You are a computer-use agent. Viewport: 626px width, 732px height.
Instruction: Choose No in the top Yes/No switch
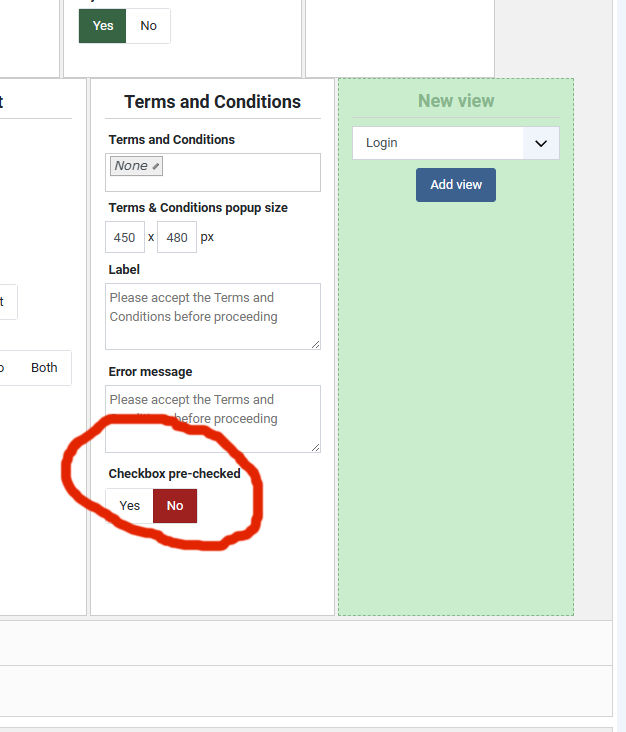coord(148,26)
